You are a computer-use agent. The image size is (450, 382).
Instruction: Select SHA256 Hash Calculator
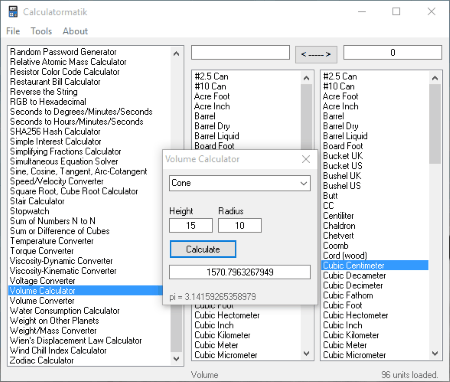(55, 132)
